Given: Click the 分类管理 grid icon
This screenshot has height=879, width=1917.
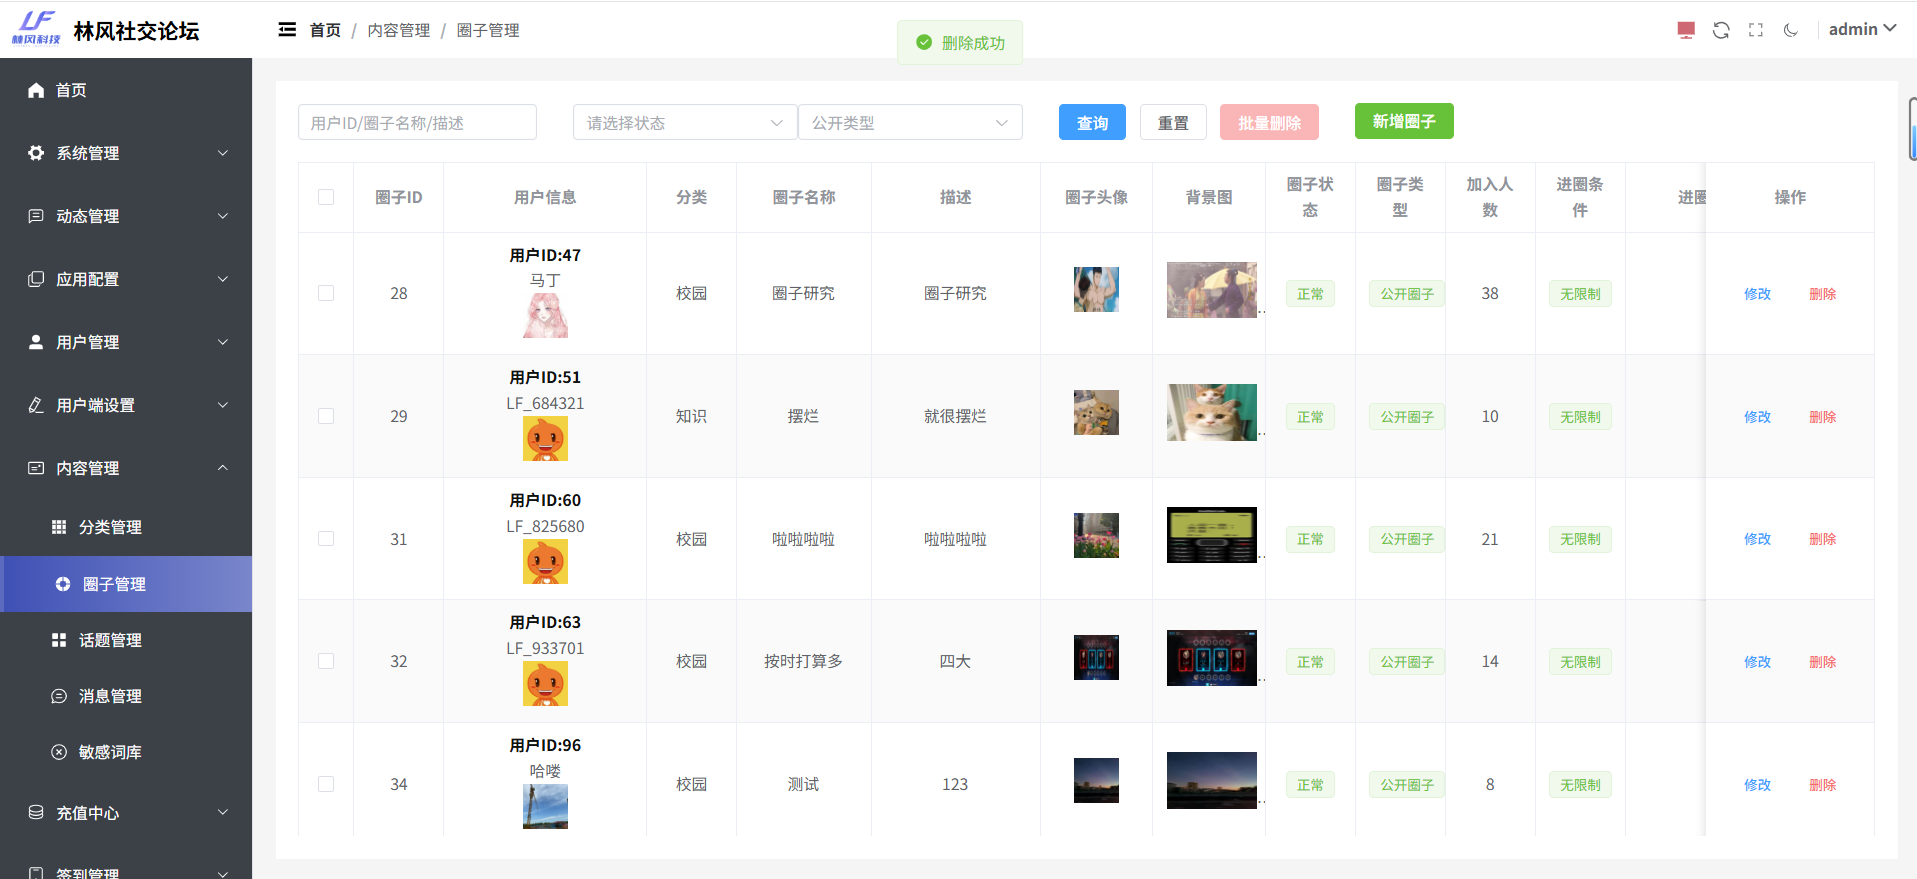Looking at the screenshot, I should coord(59,527).
